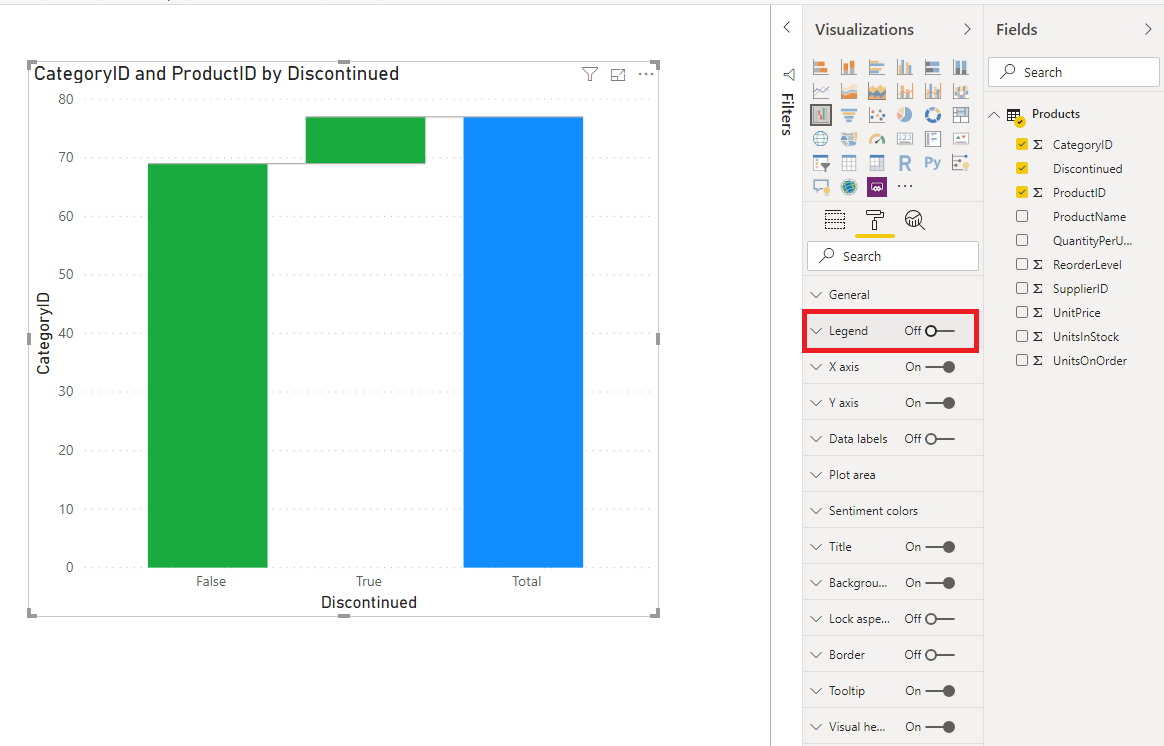The width and height of the screenshot is (1164, 746).
Task: Check the ProductName field checkbox
Action: pyautogui.click(x=1023, y=216)
